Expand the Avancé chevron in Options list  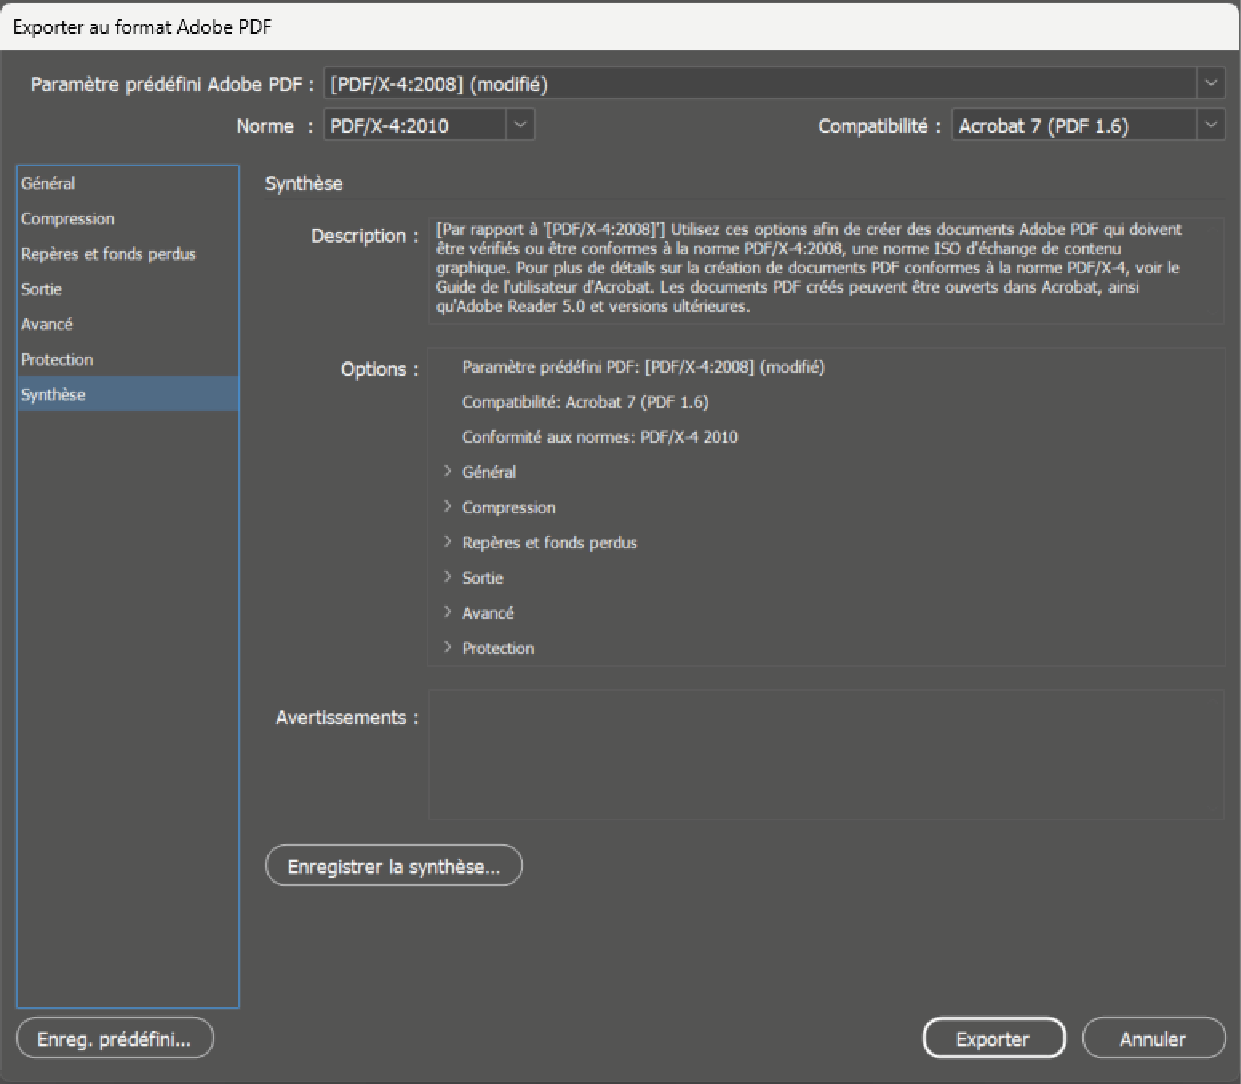click(448, 612)
